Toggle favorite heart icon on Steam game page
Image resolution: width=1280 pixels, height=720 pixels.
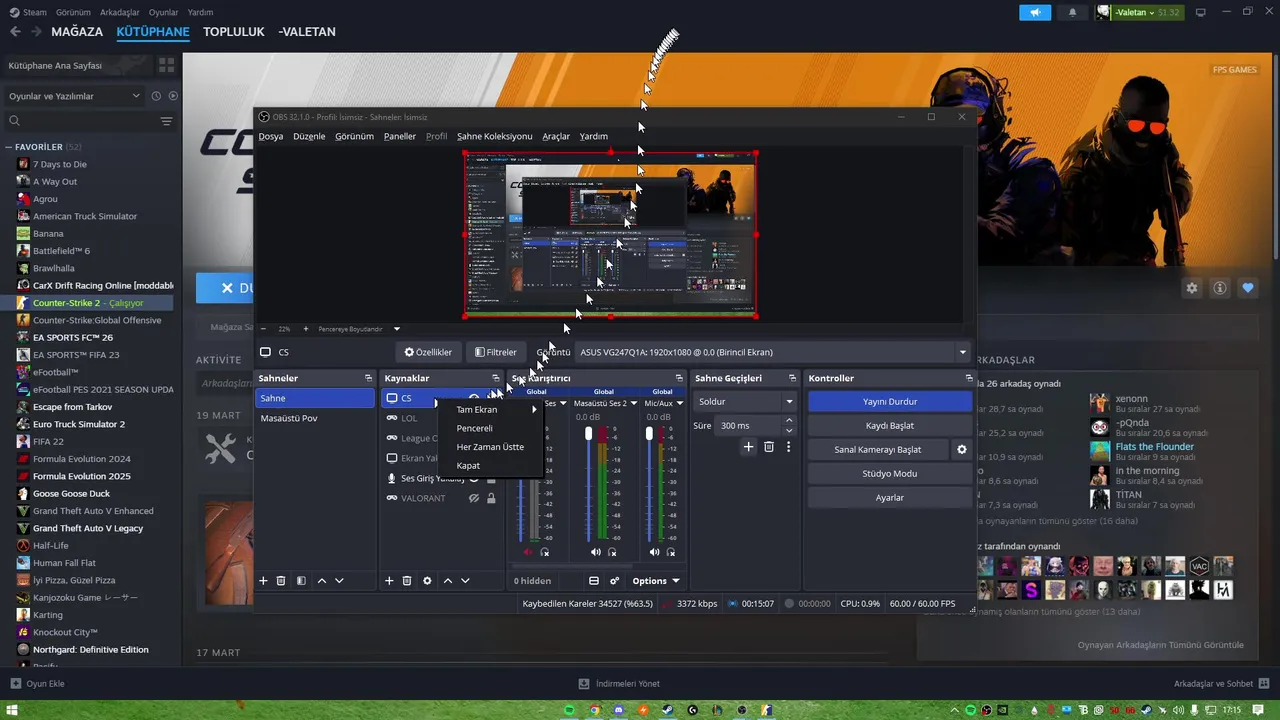[1248, 288]
